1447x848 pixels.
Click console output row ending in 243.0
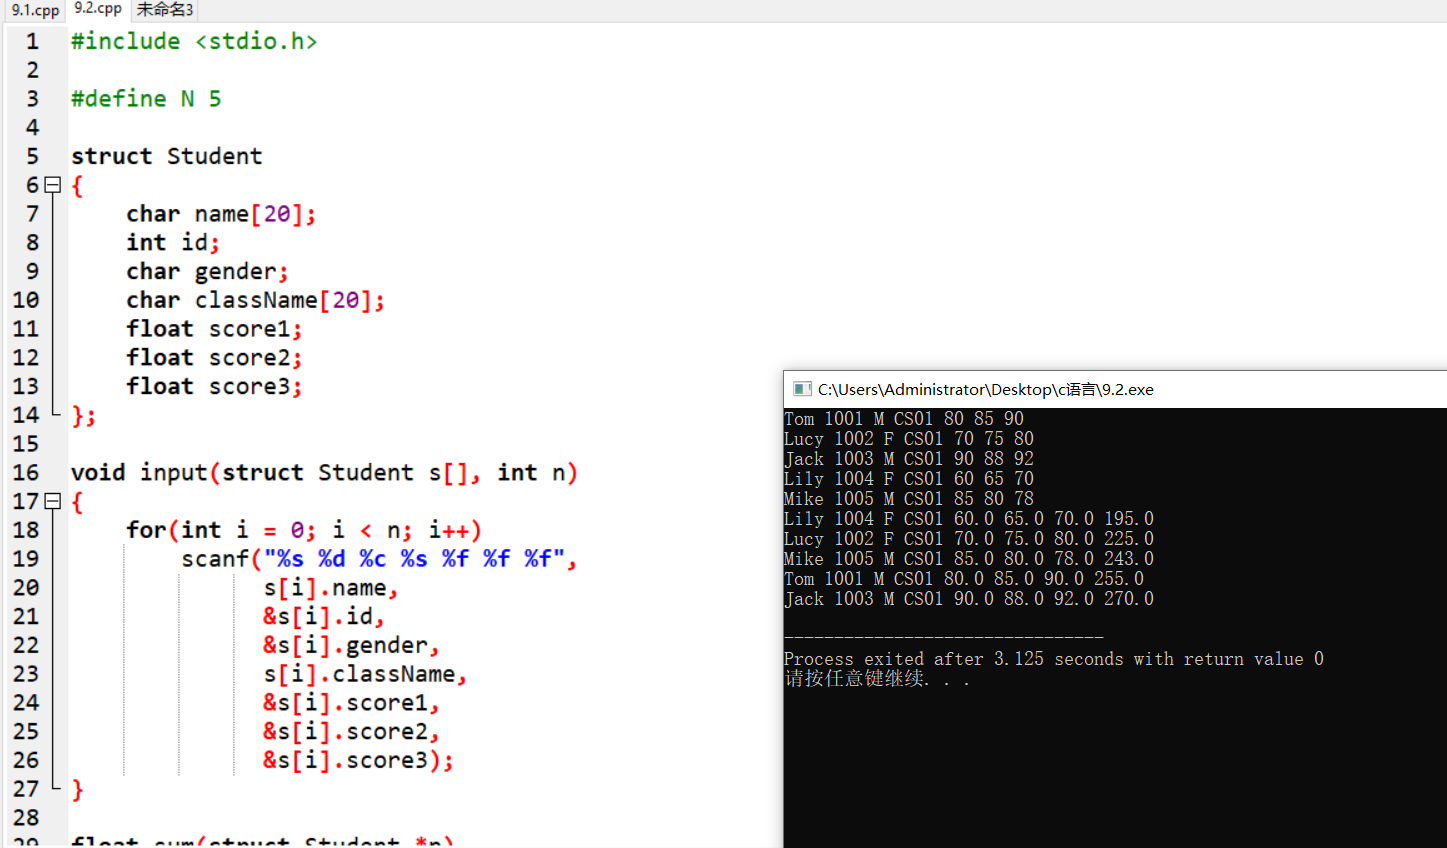coord(969,559)
